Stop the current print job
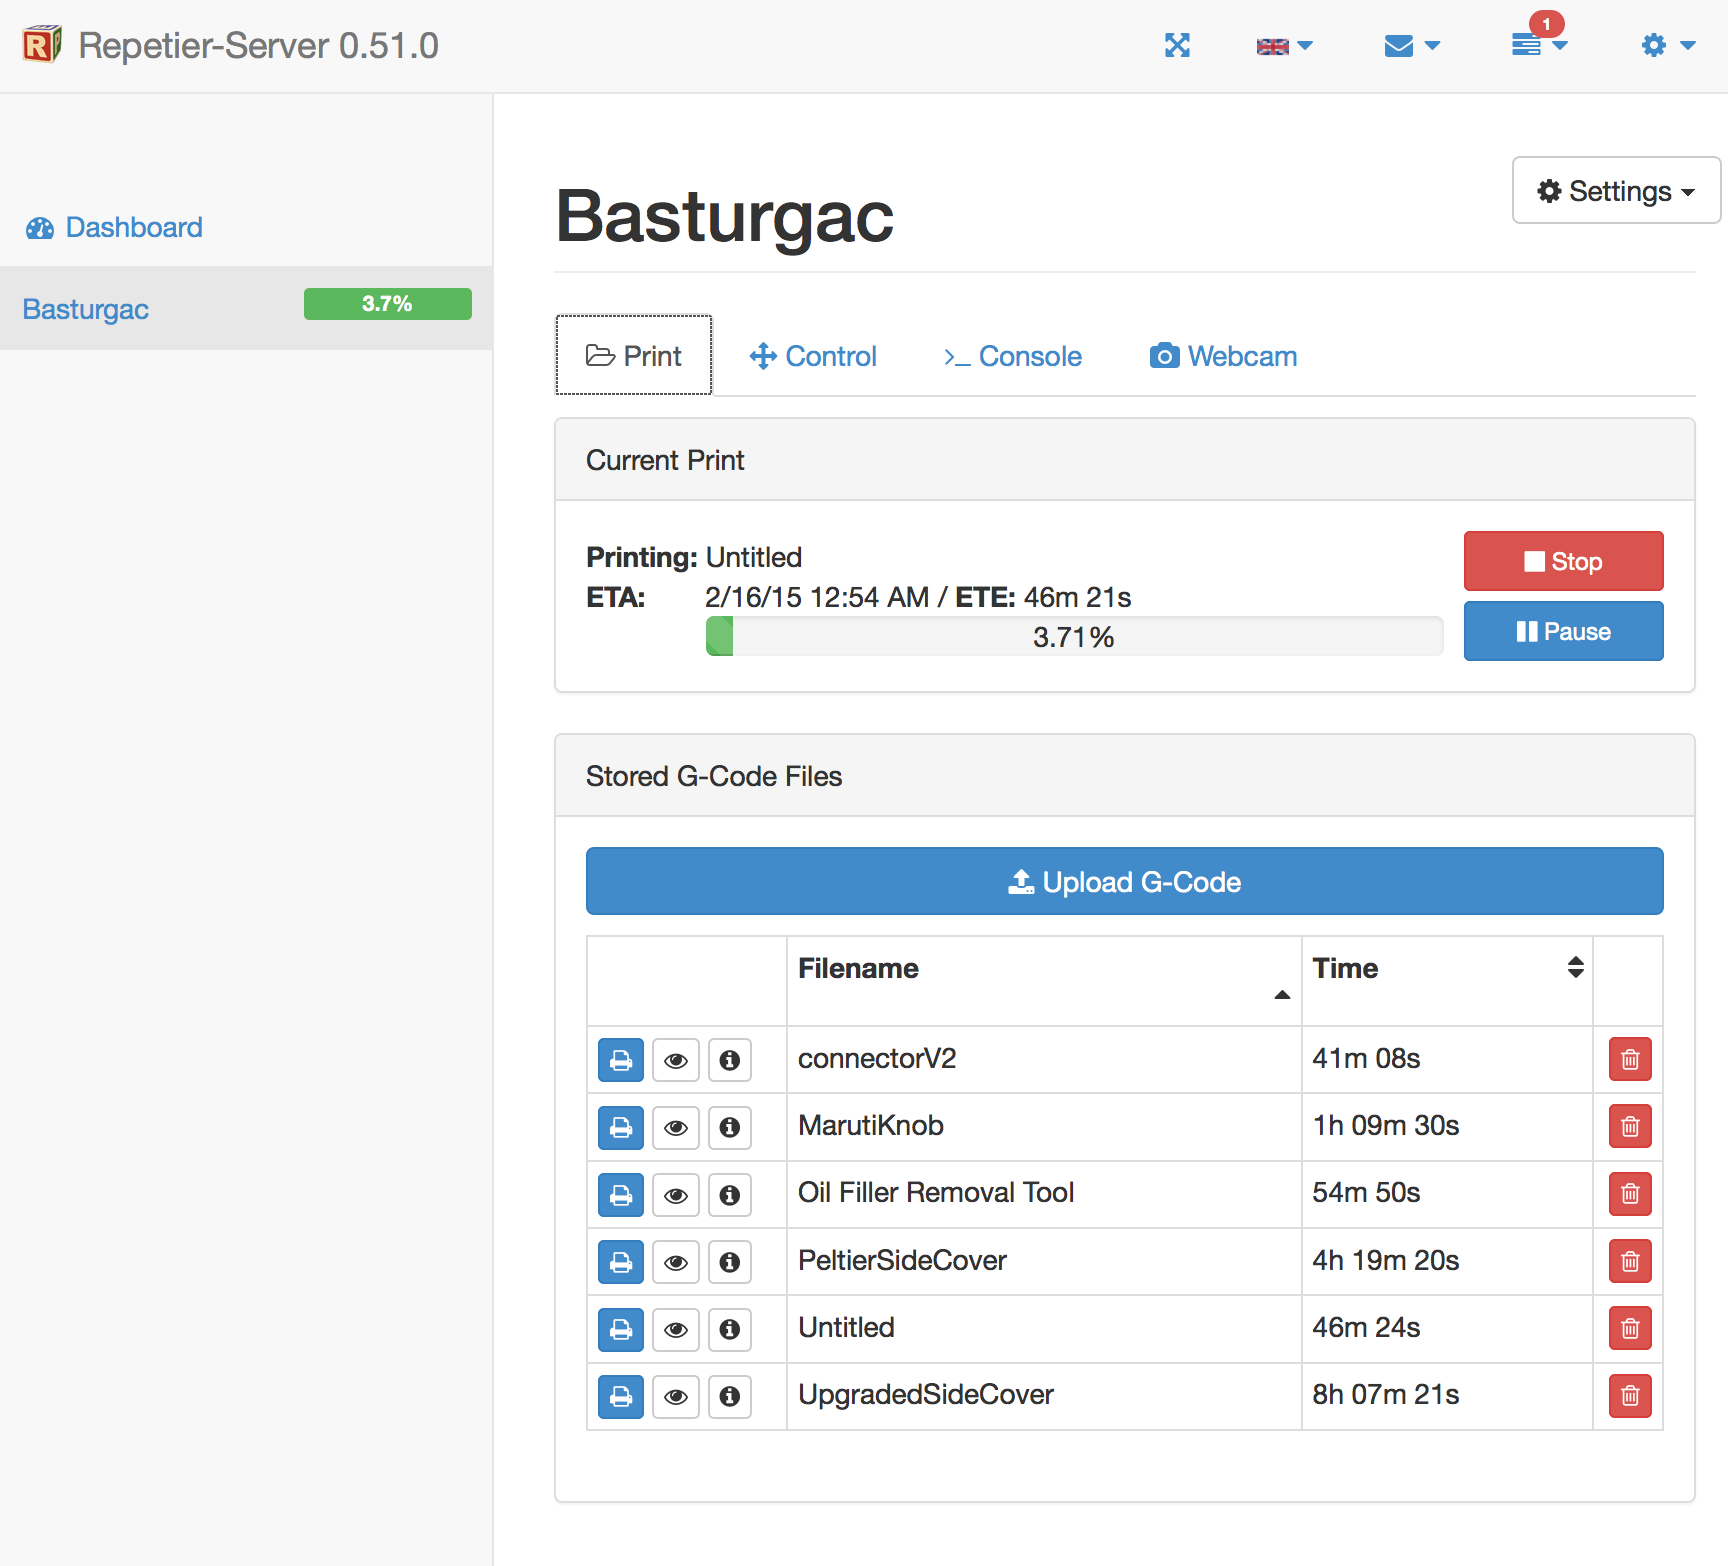1728x1566 pixels. point(1563,561)
